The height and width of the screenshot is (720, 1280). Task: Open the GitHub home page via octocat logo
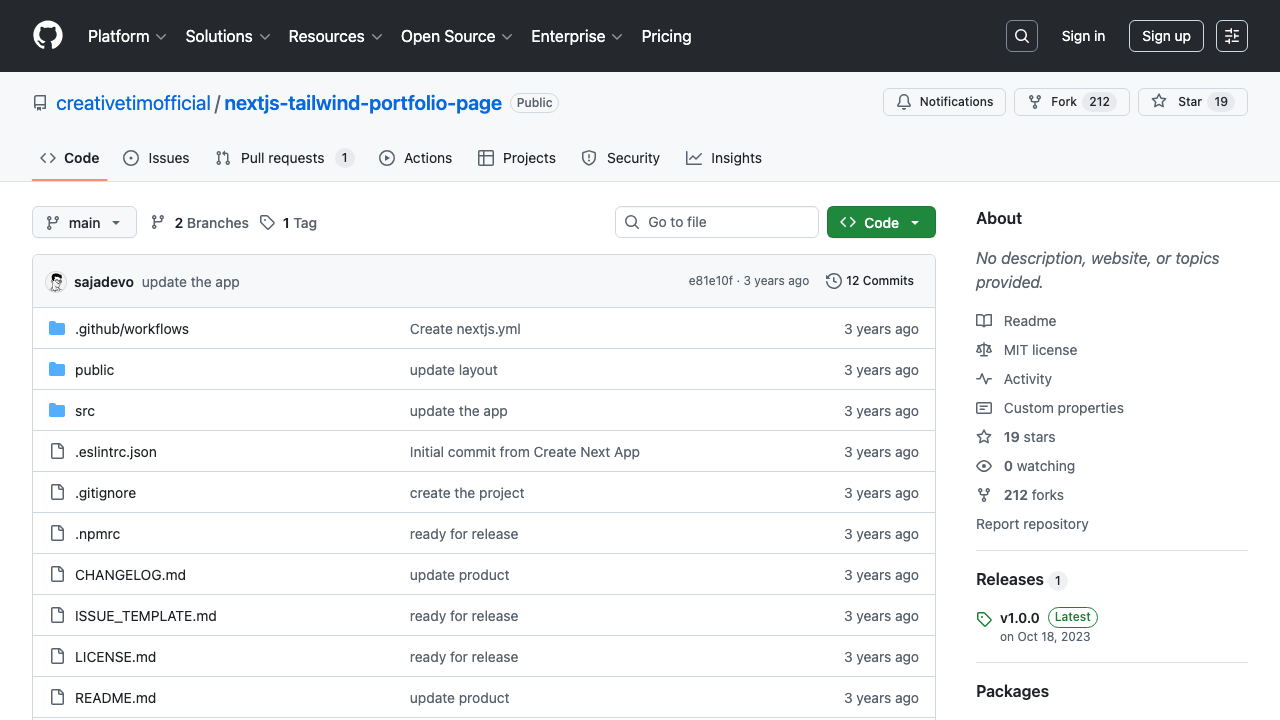click(47, 36)
